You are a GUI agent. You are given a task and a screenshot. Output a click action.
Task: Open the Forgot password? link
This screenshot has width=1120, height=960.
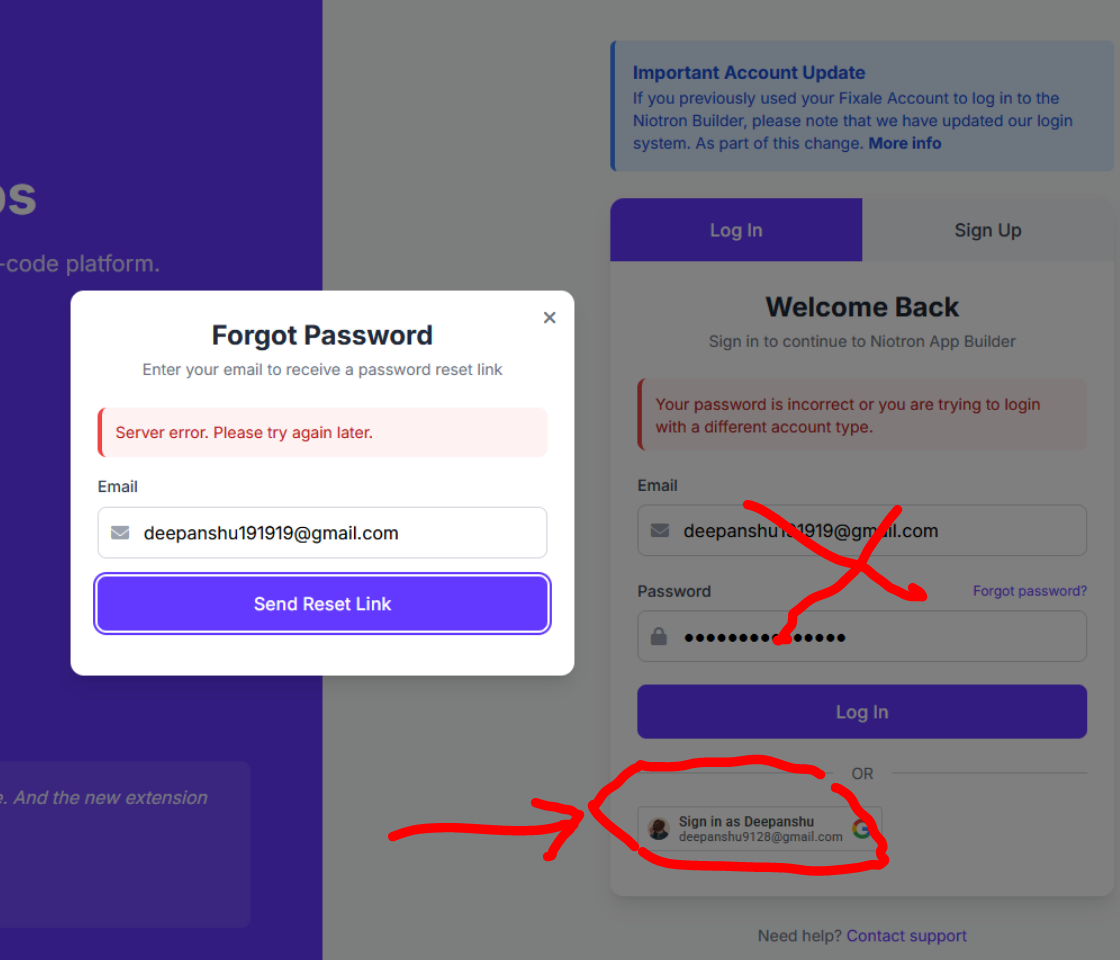point(1029,591)
